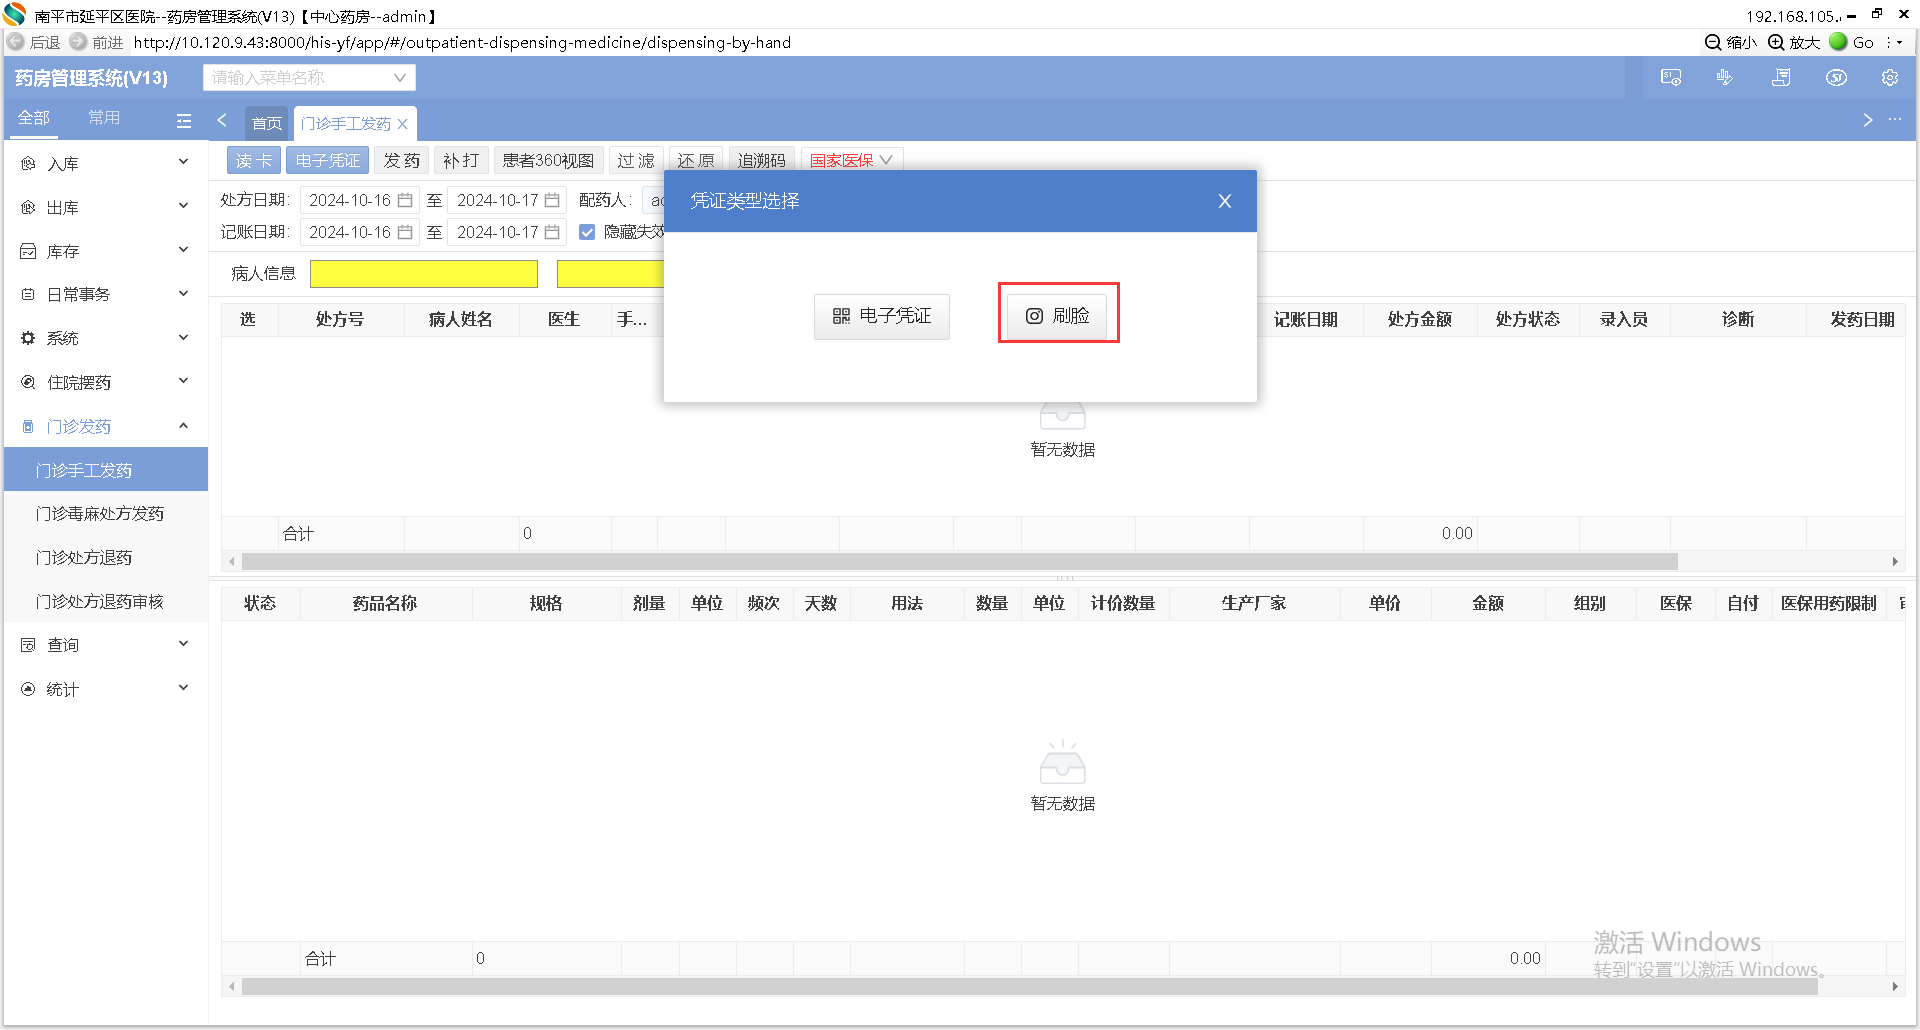Expand the 查询 menu chevron

point(184,645)
